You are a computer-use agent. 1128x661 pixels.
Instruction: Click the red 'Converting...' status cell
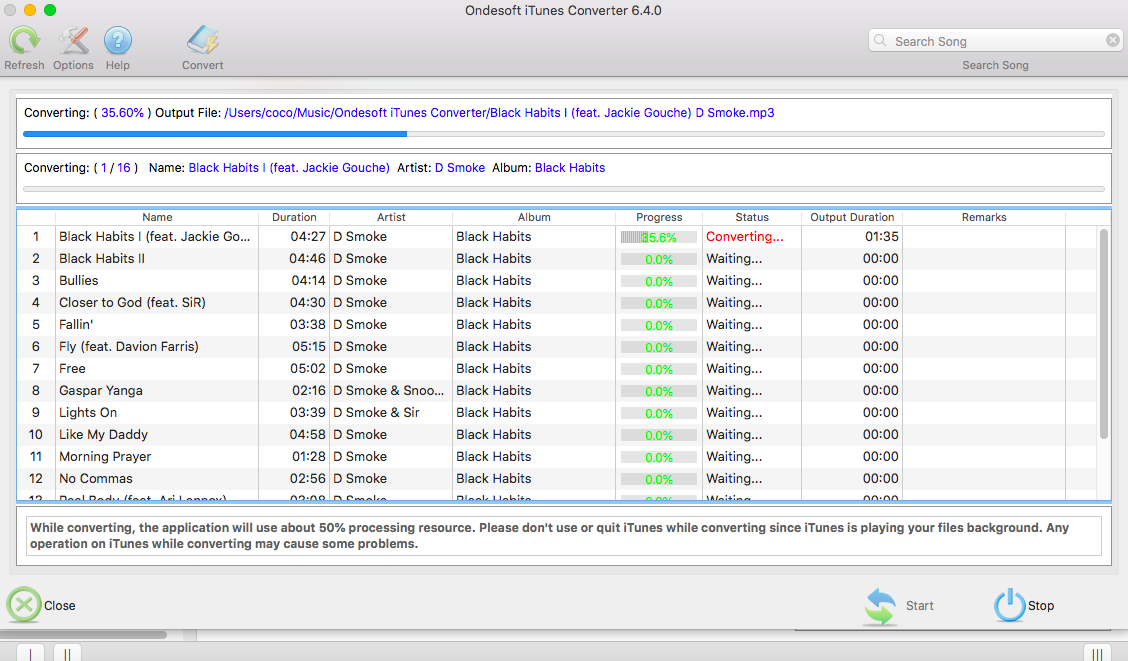click(745, 237)
